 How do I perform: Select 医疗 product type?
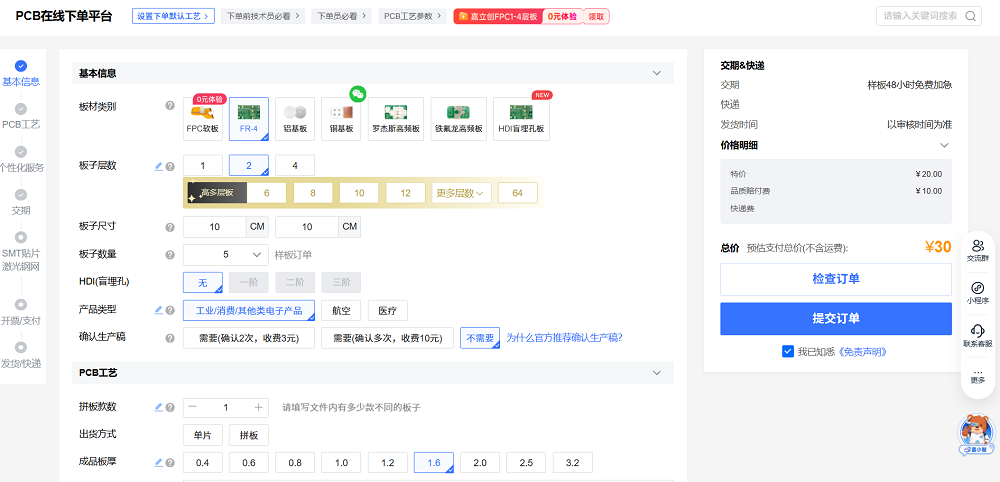388,310
